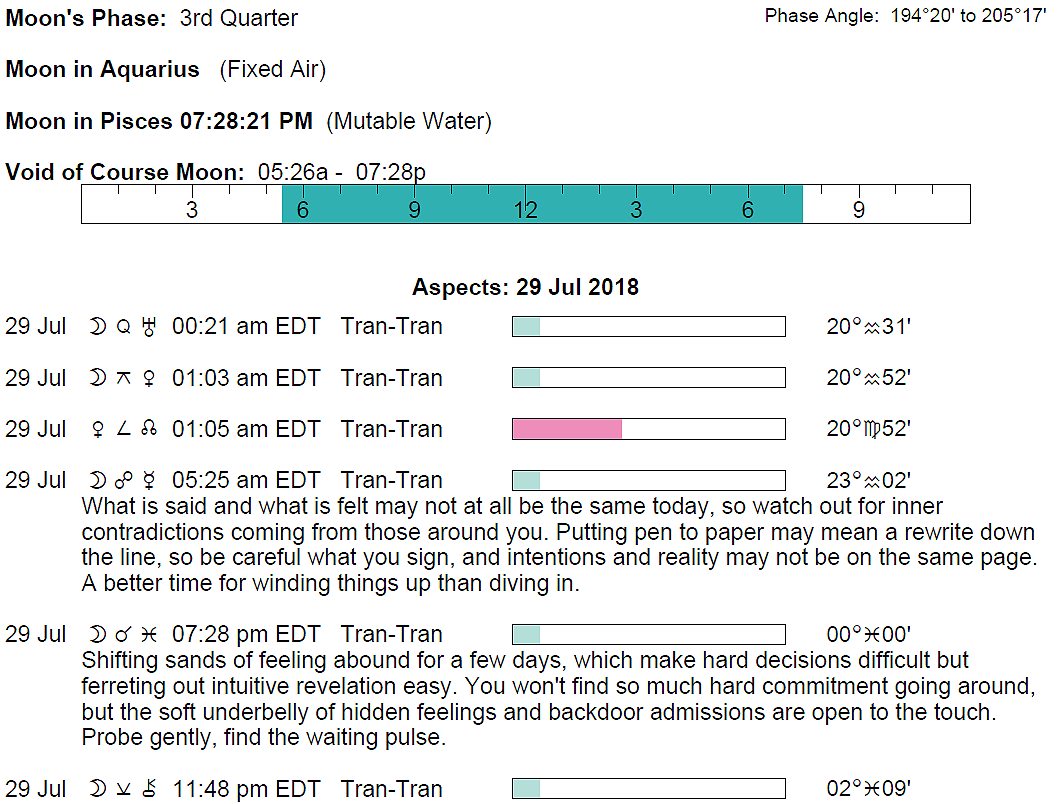Click the "Moon in Pisces 07:28:21 PM" label
1064x804 pixels.
tap(159, 122)
